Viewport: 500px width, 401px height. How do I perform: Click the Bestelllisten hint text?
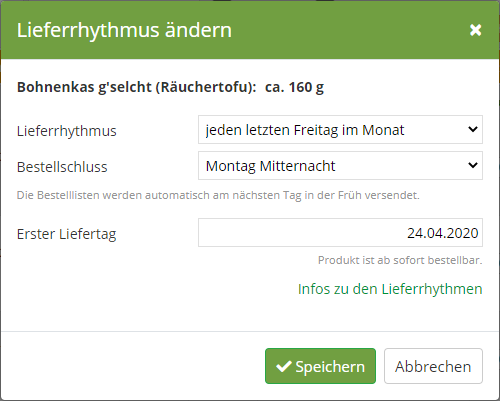coord(218,195)
